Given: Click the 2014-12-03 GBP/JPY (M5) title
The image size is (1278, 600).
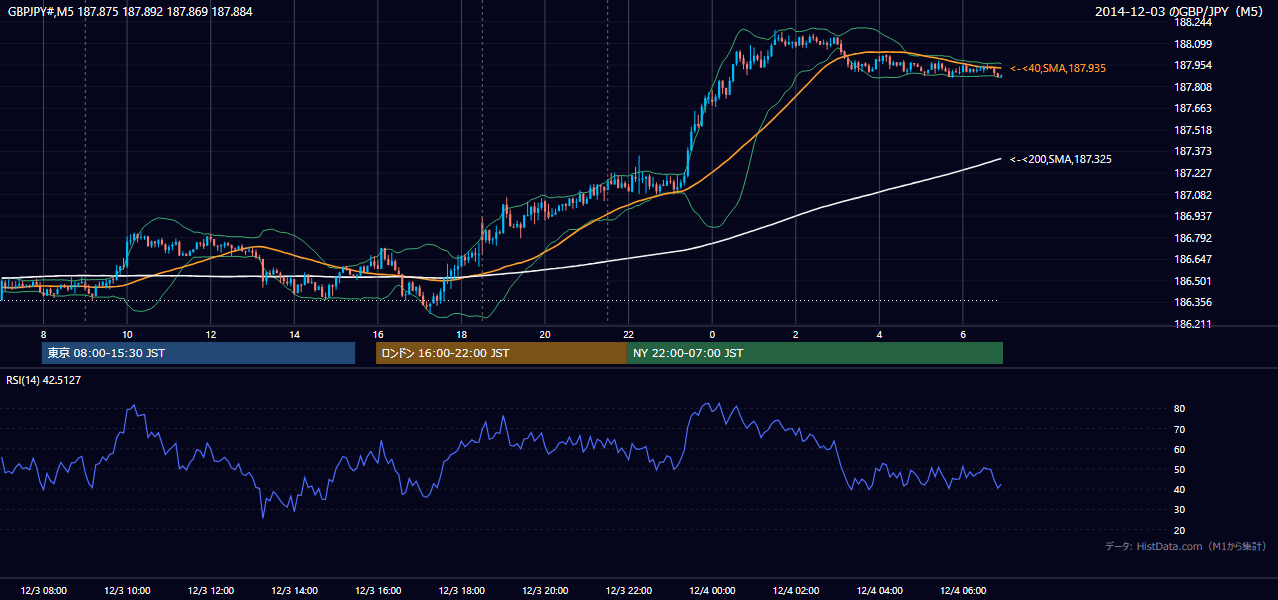Looking at the screenshot, I should (1180, 11).
